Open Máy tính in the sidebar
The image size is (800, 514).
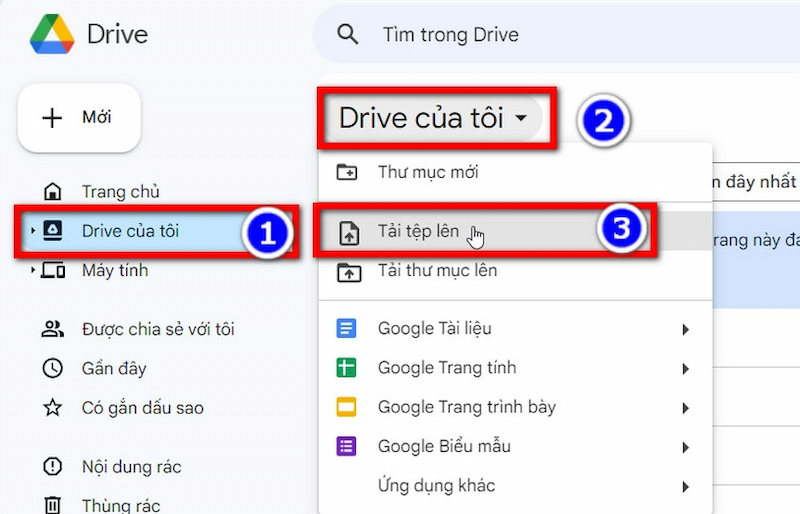[115, 270]
